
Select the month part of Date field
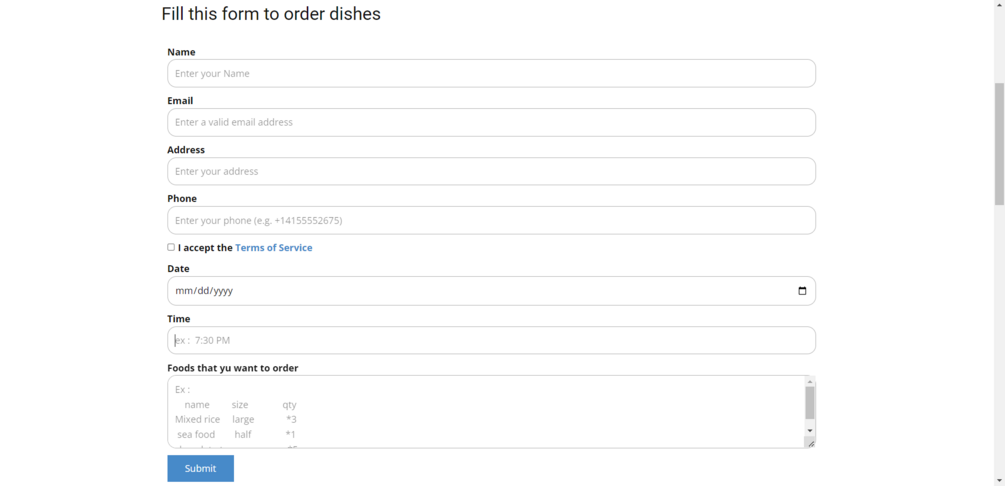point(183,291)
